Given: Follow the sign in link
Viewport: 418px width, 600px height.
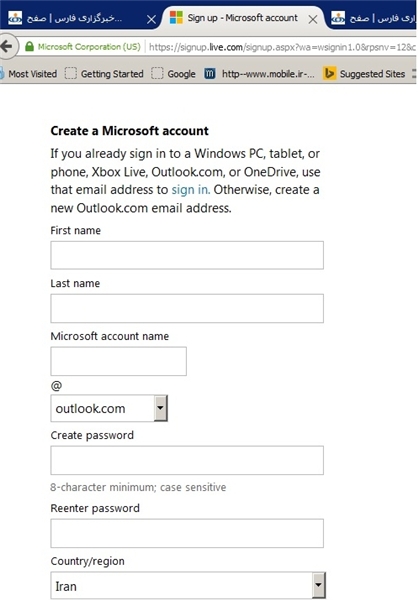Looking at the screenshot, I should (x=190, y=190).
